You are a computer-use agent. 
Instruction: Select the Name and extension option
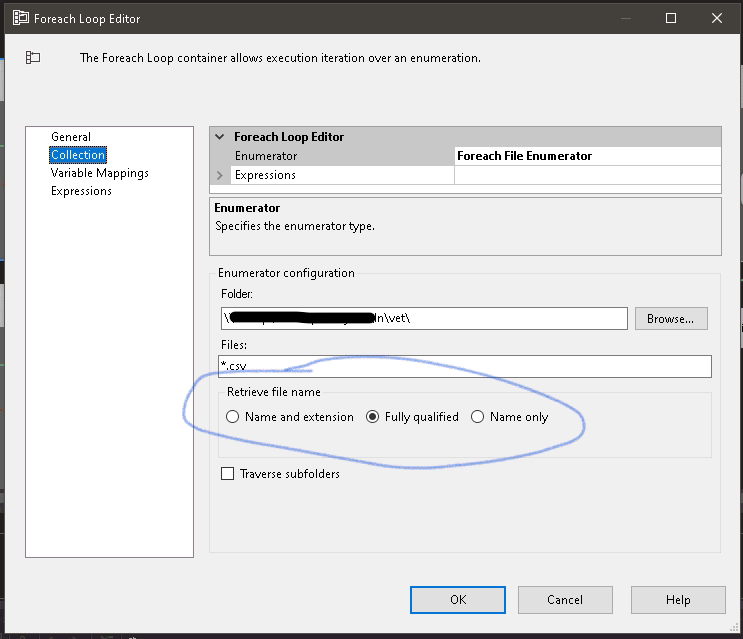(233, 417)
